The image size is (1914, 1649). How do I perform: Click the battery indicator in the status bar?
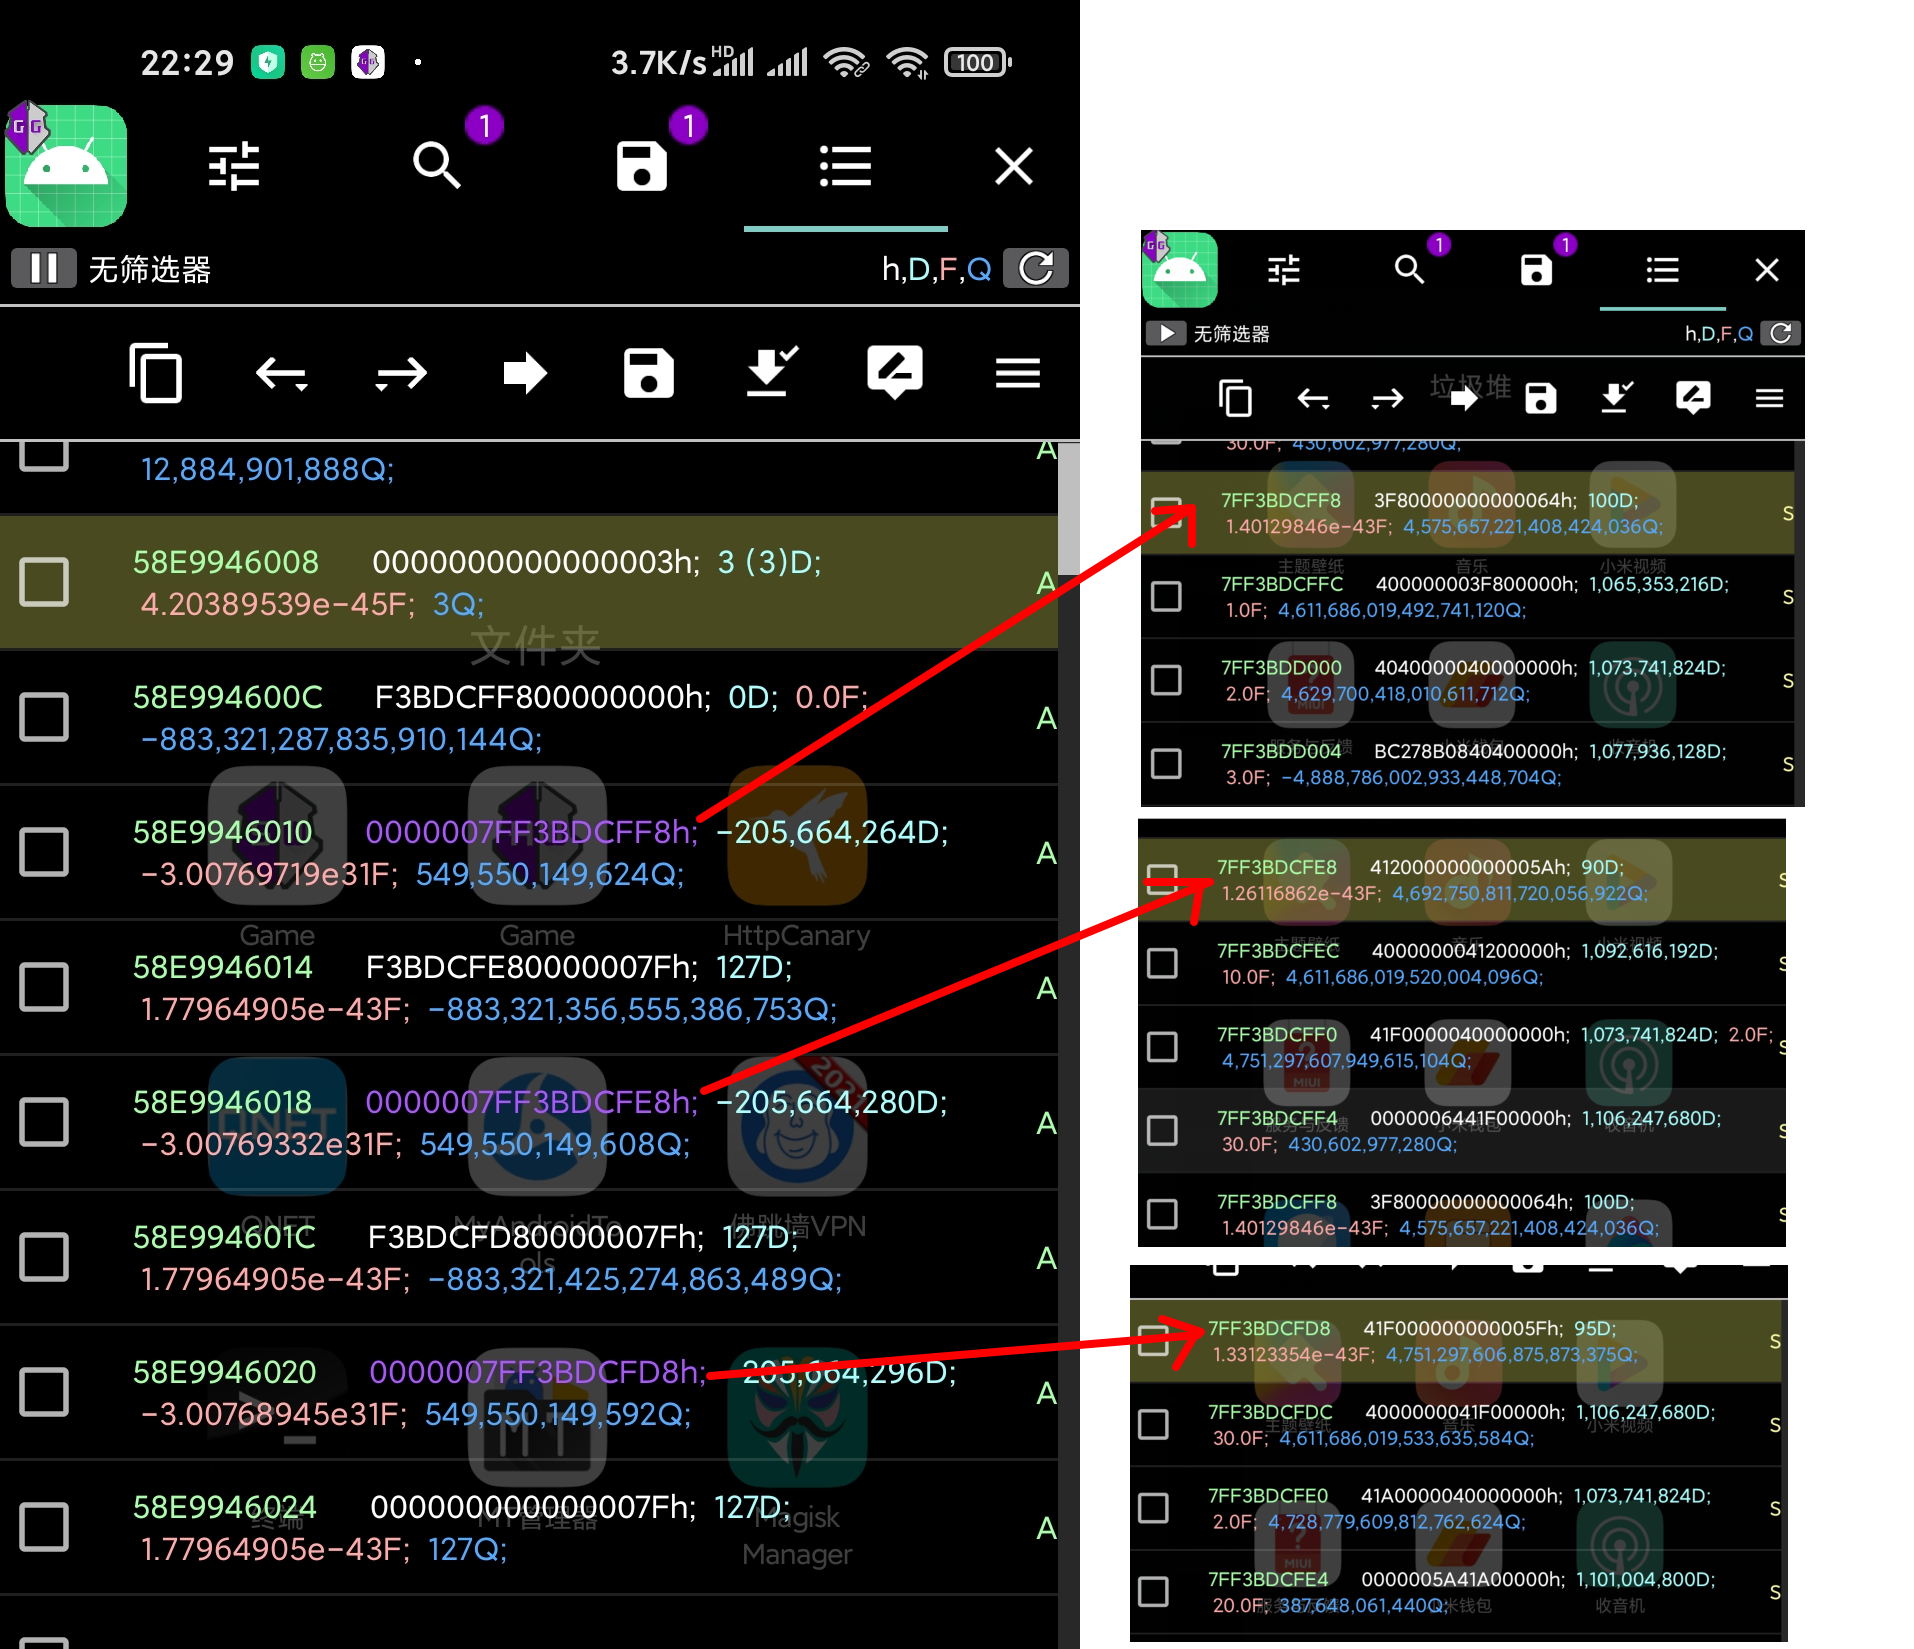[x=978, y=63]
